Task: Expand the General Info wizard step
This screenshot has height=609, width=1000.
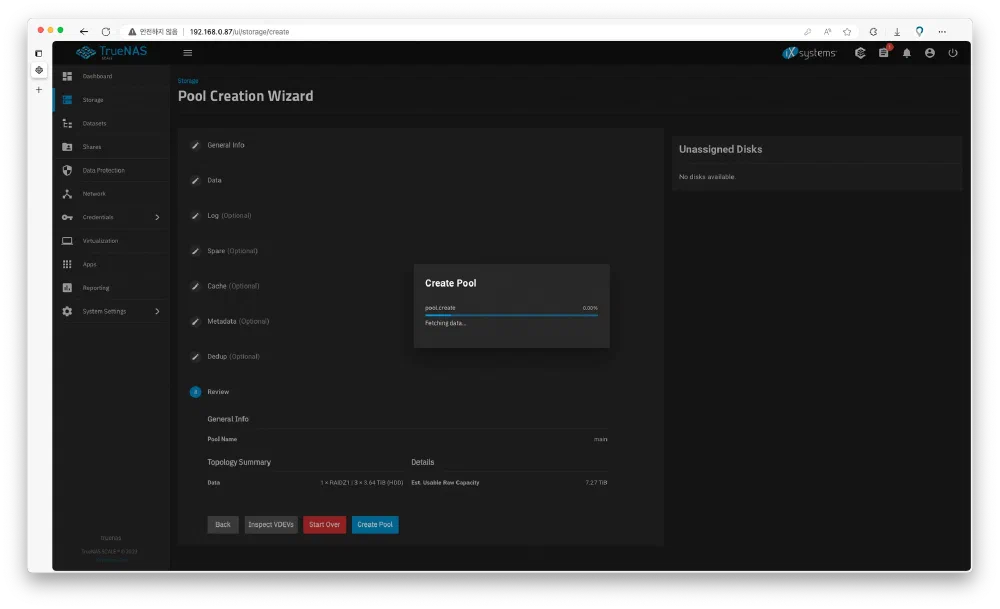Action: pyautogui.click(x=225, y=145)
